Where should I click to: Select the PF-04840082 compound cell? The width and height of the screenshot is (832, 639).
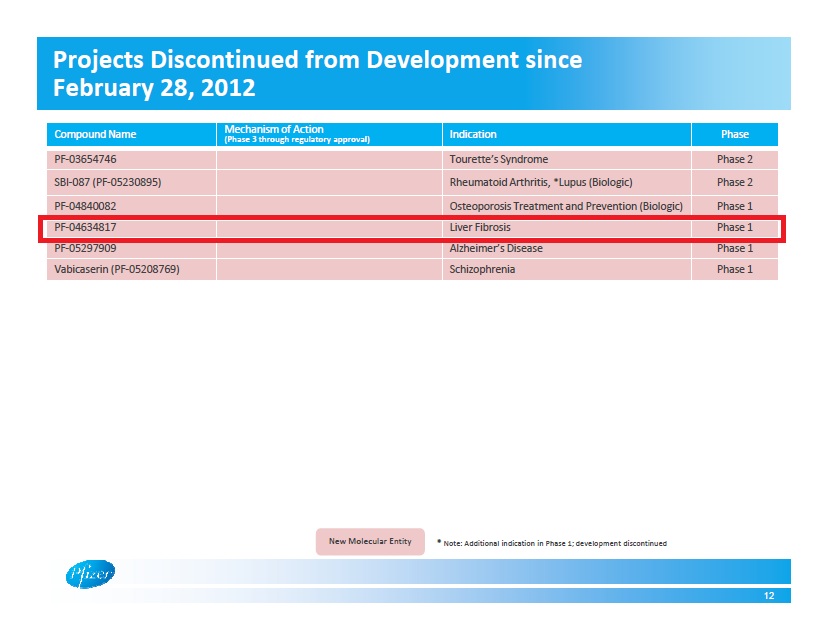click(x=86, y=206)
